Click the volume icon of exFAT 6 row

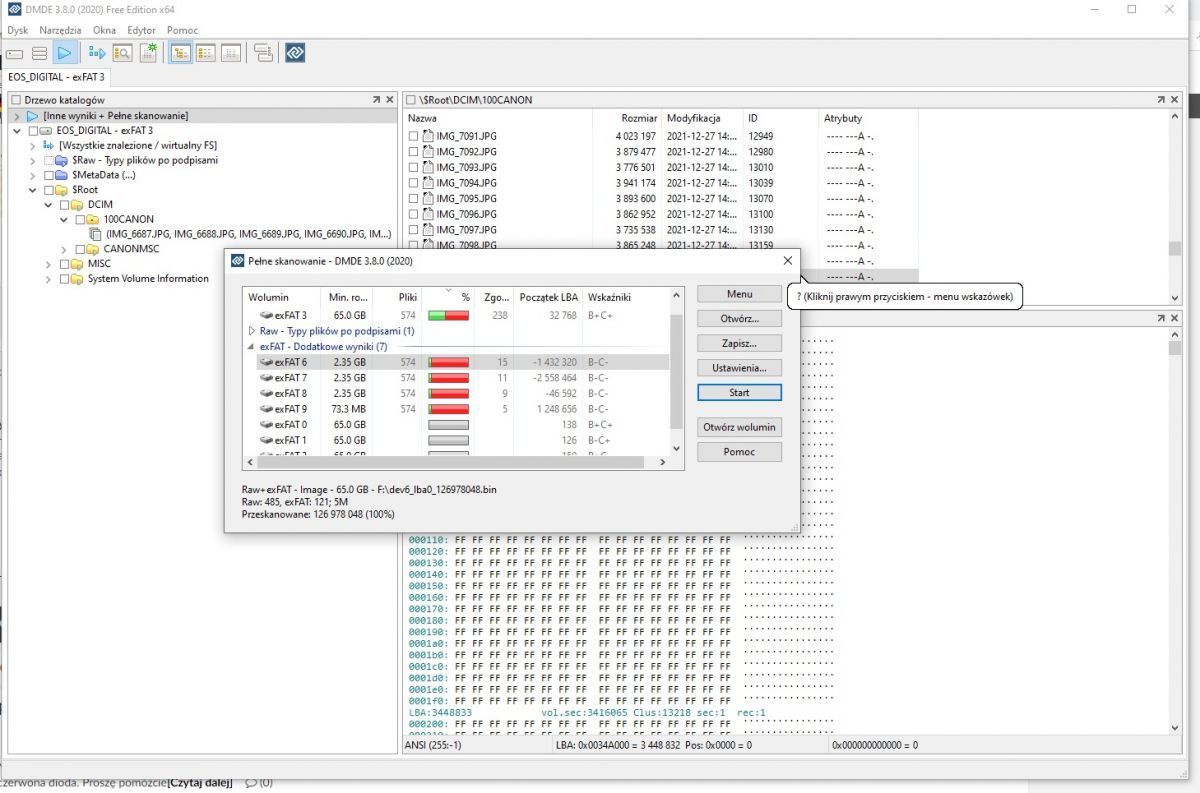(266, 362)
